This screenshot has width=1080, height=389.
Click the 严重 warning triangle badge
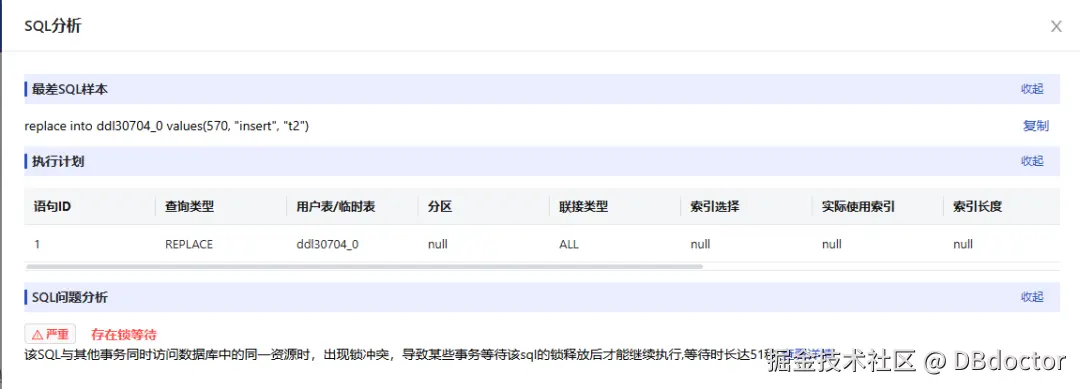pos(50,335)
